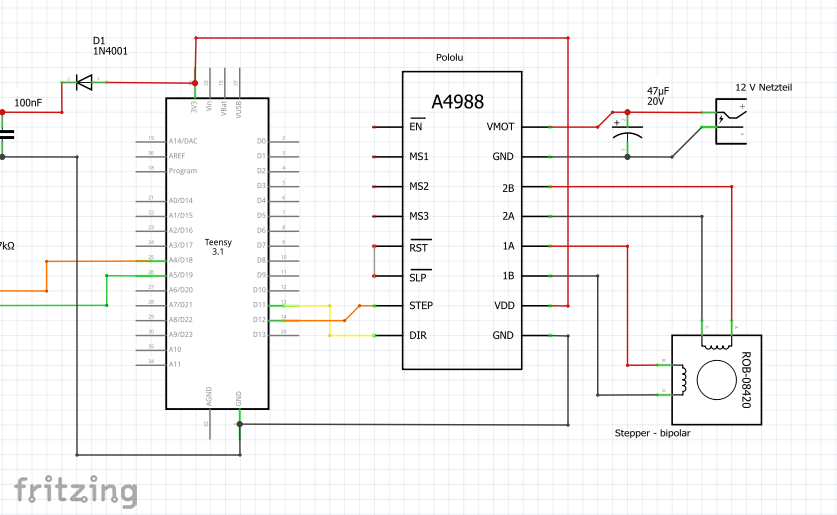Select the VDD pin label
The height and width of the screenshot is (515, 837).
[504, 305]
